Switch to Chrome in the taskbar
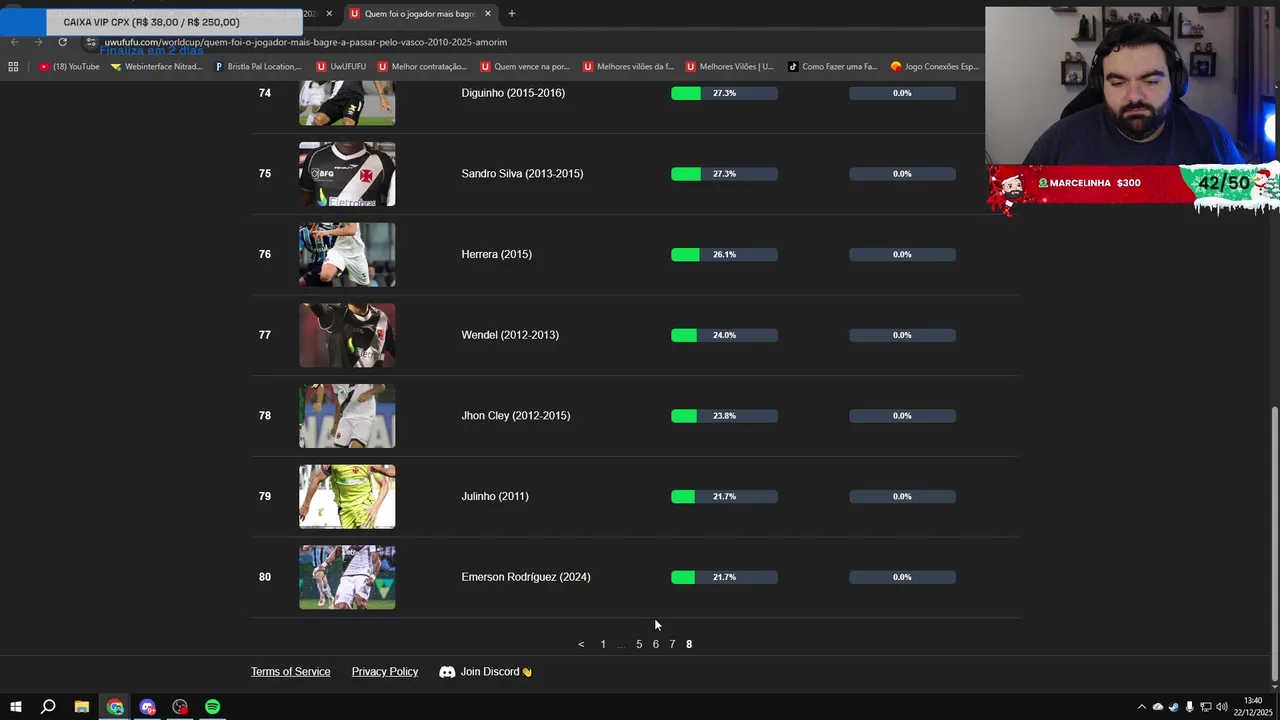Screen dimensions: 1280x720 pos(115,707)
